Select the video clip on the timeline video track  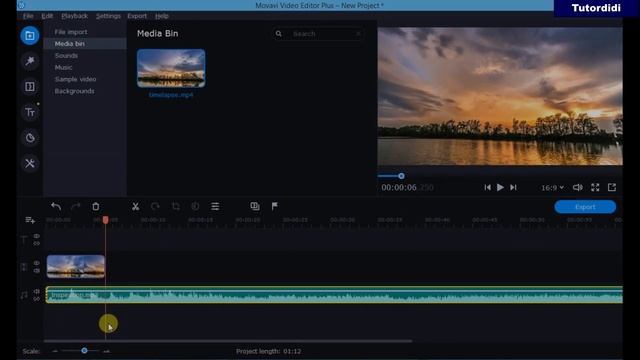[x=76, y=267]
